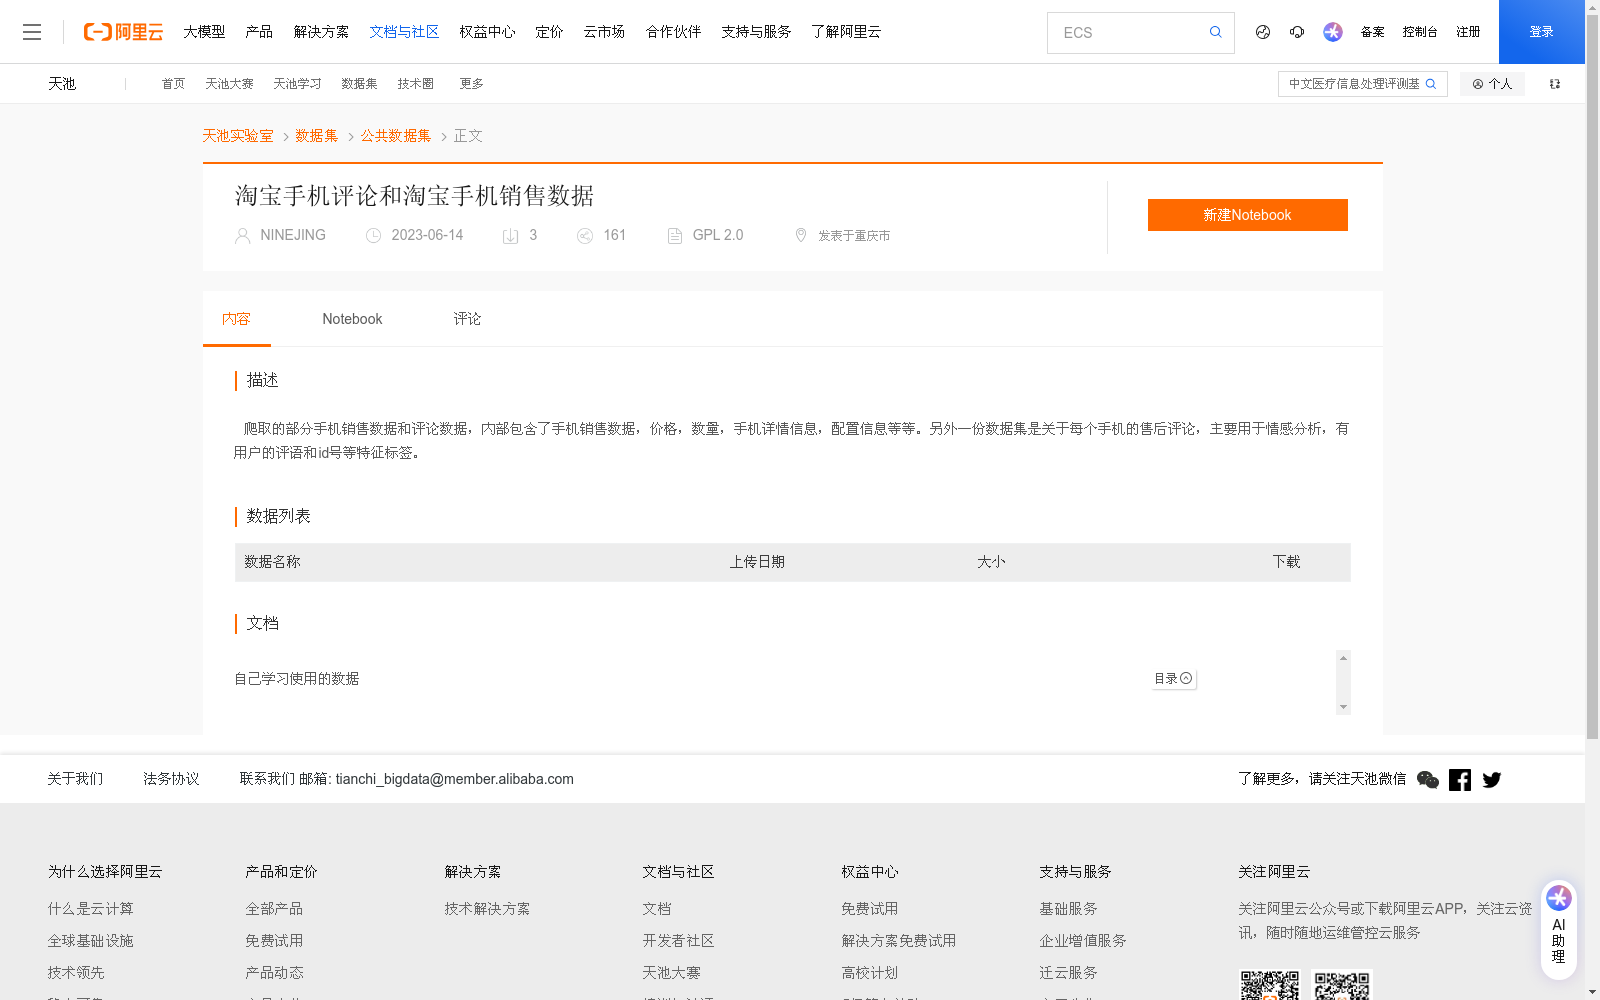Click the 法务协议 footer link

(x=171, y=779)
